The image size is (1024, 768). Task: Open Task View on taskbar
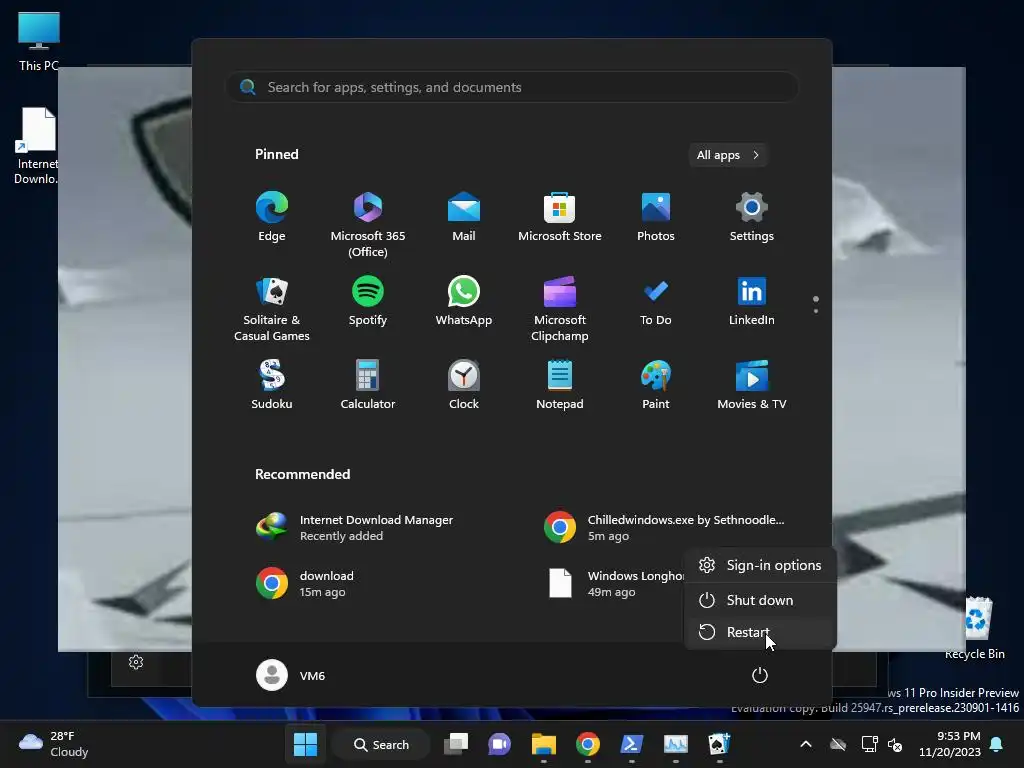click(x=456, y=744)
